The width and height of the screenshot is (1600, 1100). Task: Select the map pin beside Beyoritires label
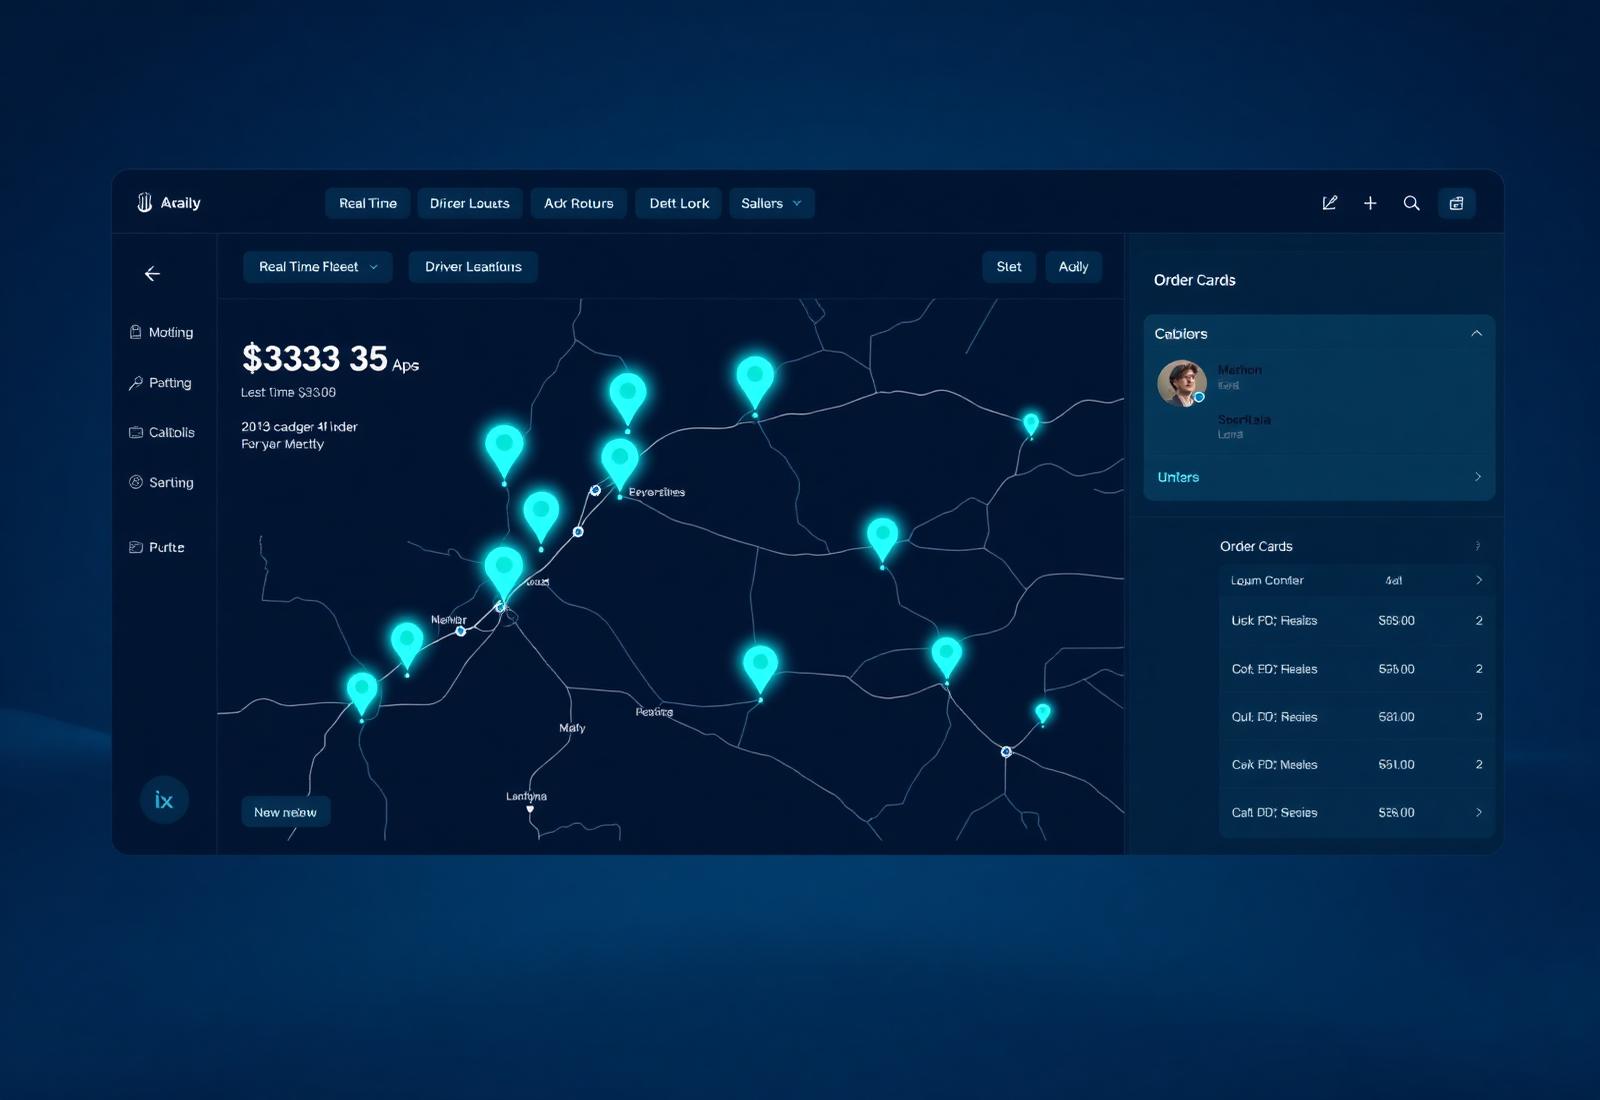pyautogui.click(x=620, y=465)
